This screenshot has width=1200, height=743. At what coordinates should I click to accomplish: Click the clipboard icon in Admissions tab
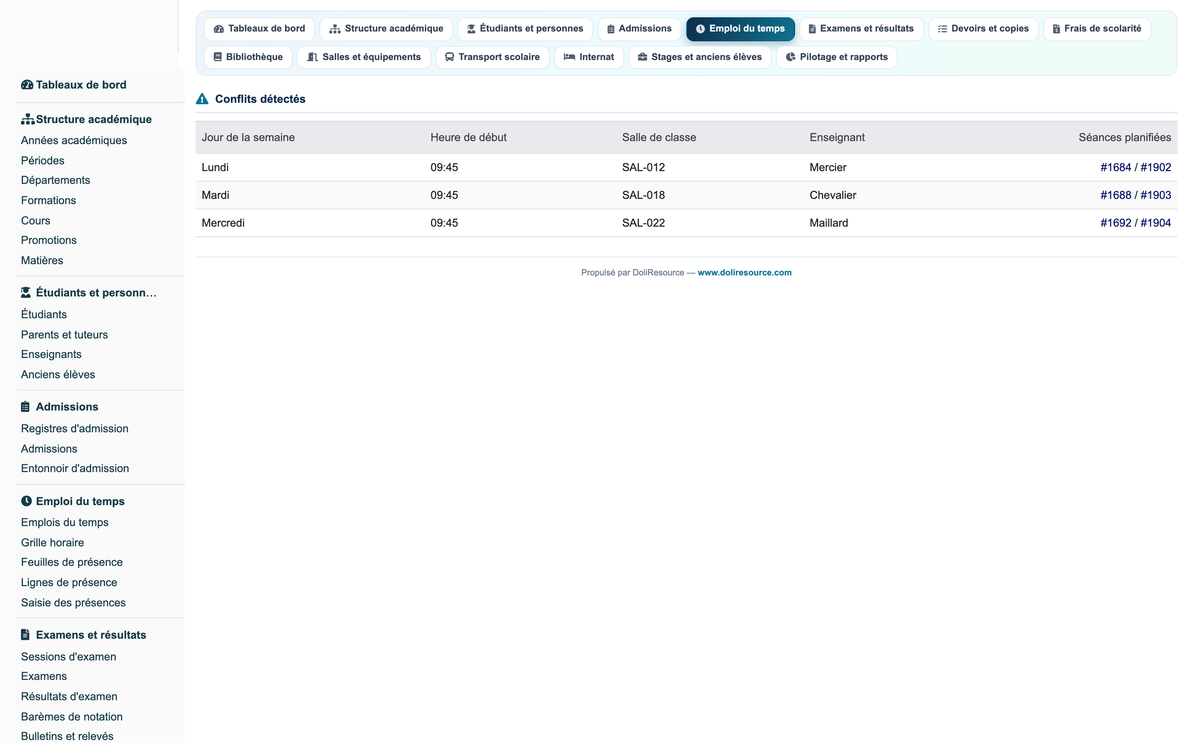coord(611,29)
